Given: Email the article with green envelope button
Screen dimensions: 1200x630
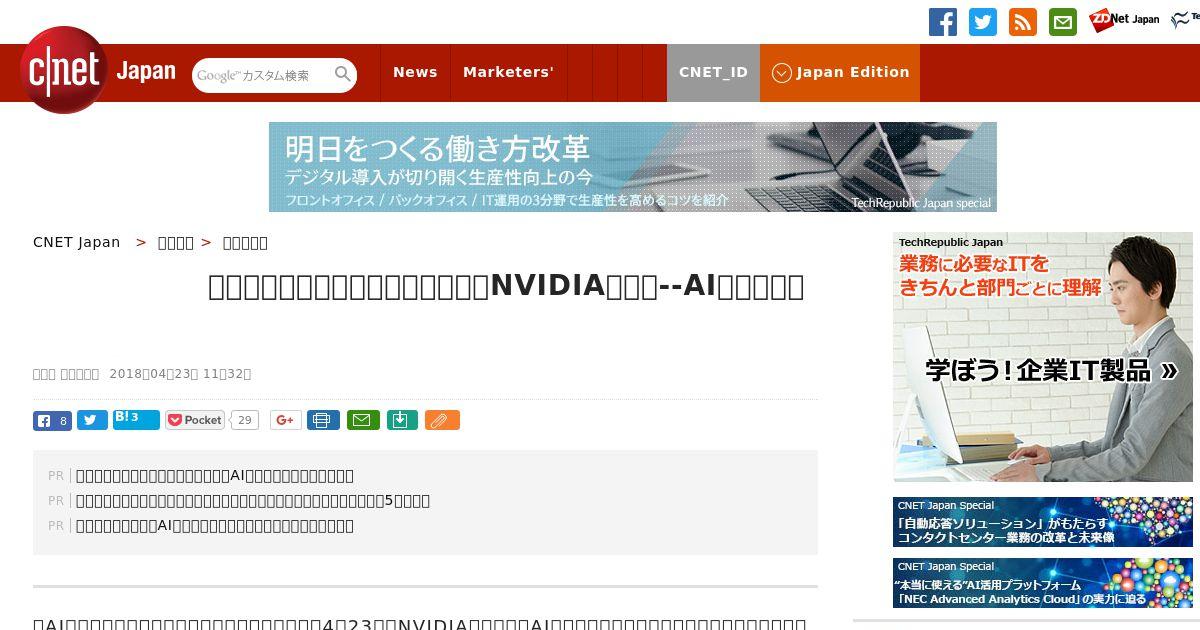Looking at the screenshot, I should (x=363, y=420).
